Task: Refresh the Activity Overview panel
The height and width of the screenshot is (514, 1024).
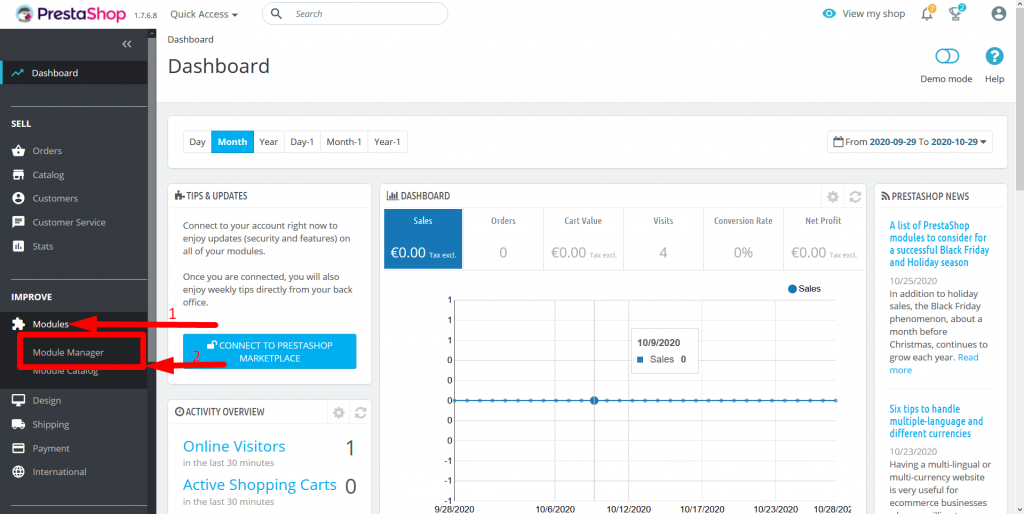Action: (361, 412)
